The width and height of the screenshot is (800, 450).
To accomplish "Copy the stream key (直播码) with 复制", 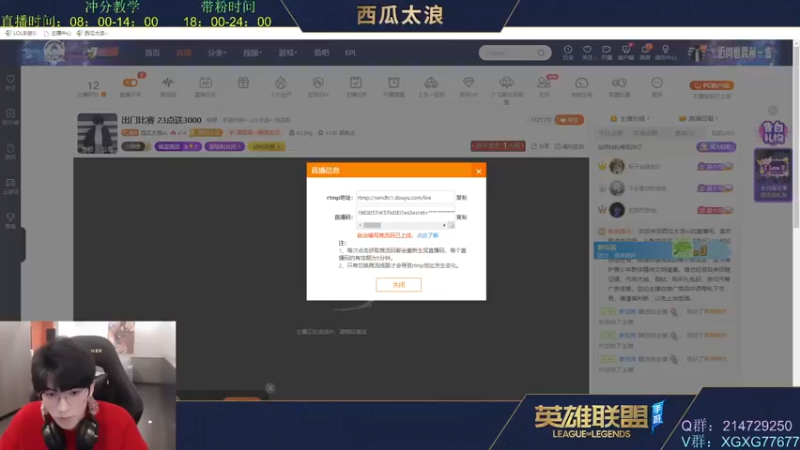I will [x=461, y=217].
